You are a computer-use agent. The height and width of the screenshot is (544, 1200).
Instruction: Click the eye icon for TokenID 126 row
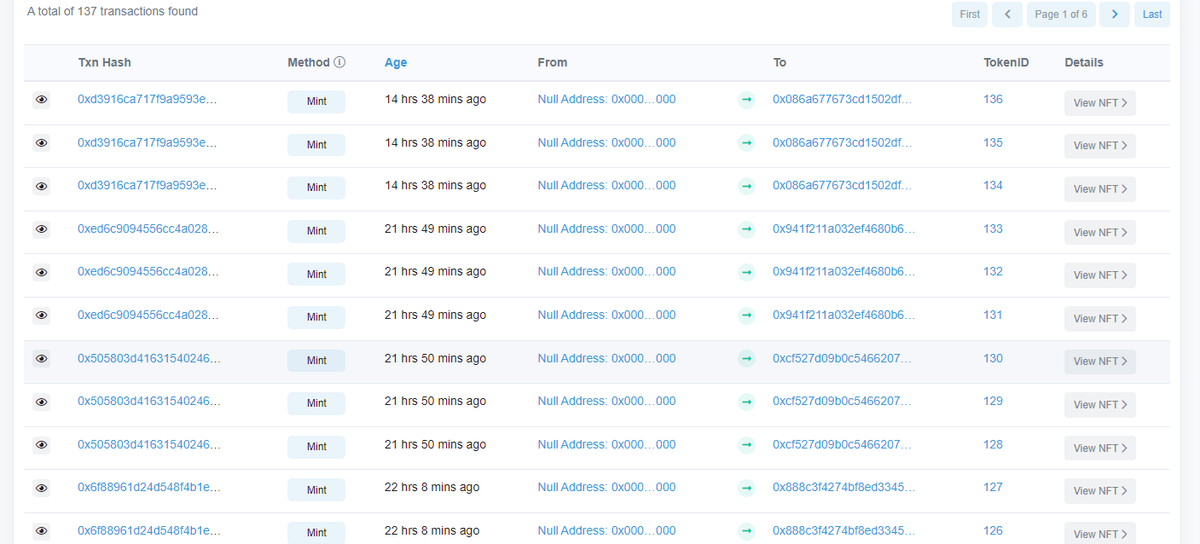click(41, 531)
